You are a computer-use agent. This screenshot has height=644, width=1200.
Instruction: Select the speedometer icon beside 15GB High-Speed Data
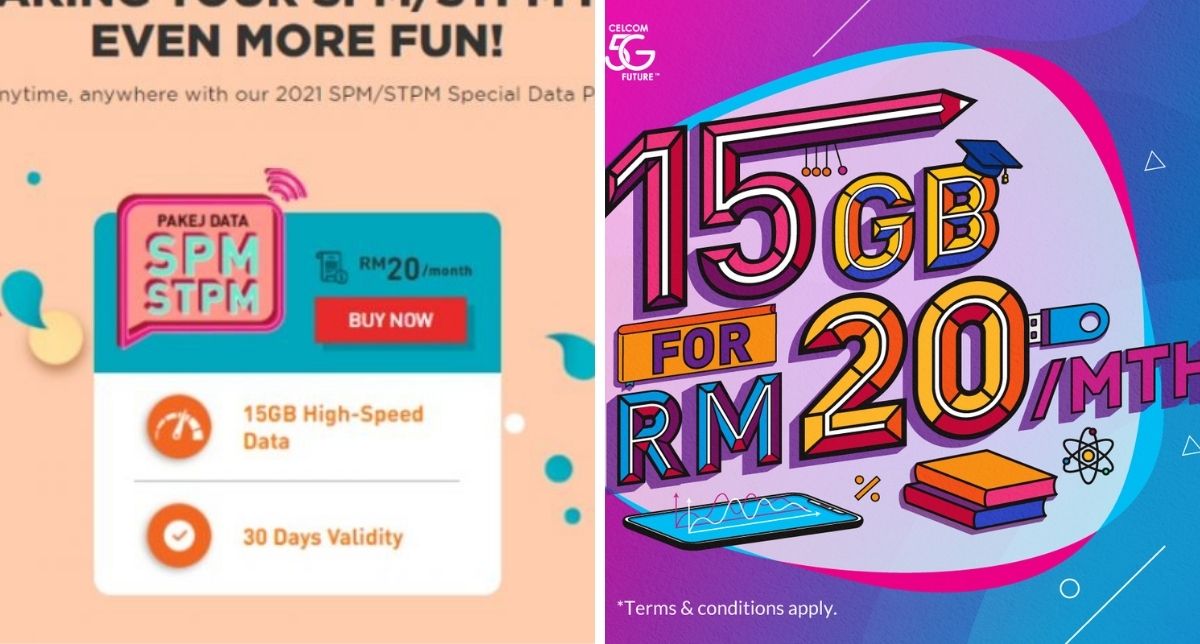[x=180, y=427]
